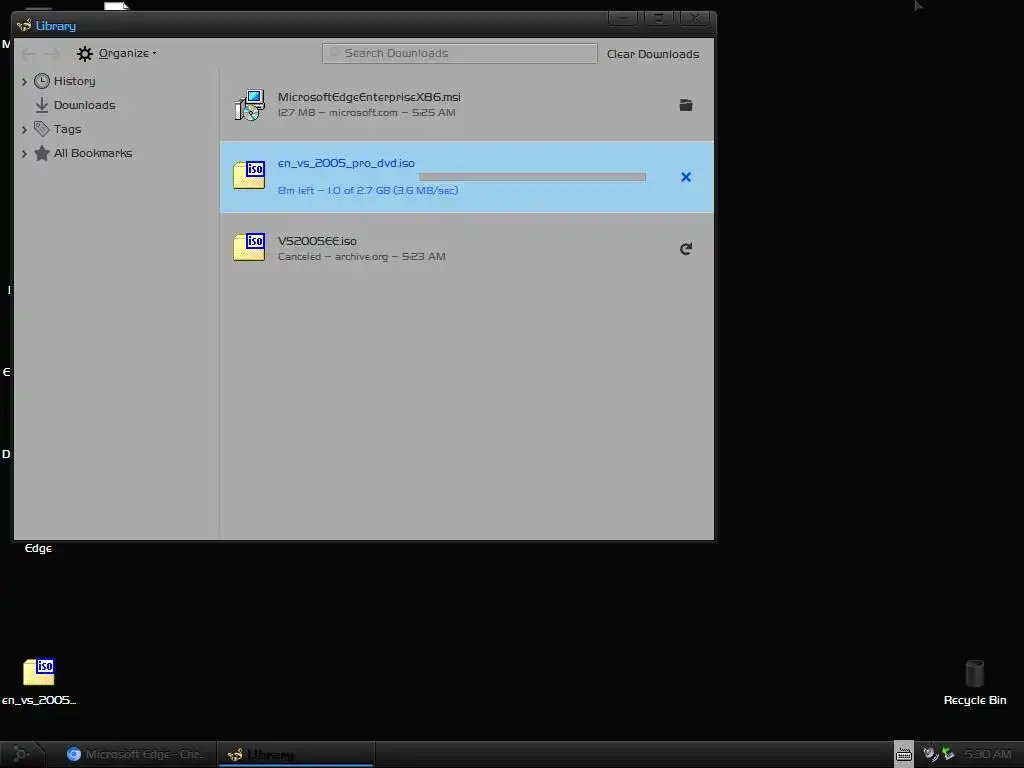Select the MicrosoftEdgeEnterpriseX86.msi file name

pos(369,97)
